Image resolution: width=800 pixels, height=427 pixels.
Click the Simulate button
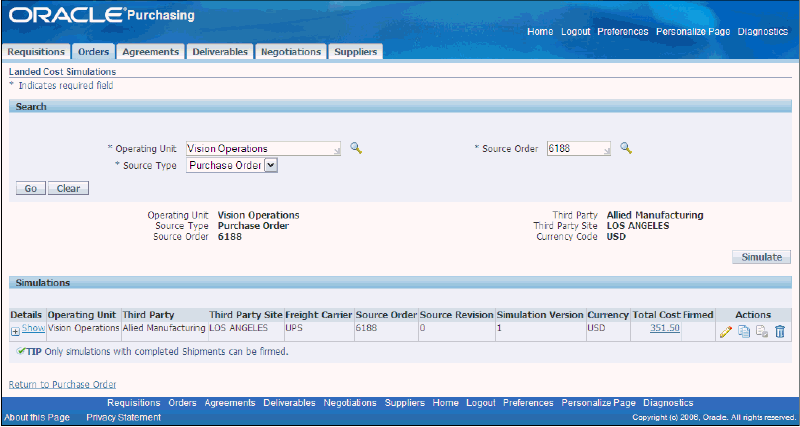(761, 257)
